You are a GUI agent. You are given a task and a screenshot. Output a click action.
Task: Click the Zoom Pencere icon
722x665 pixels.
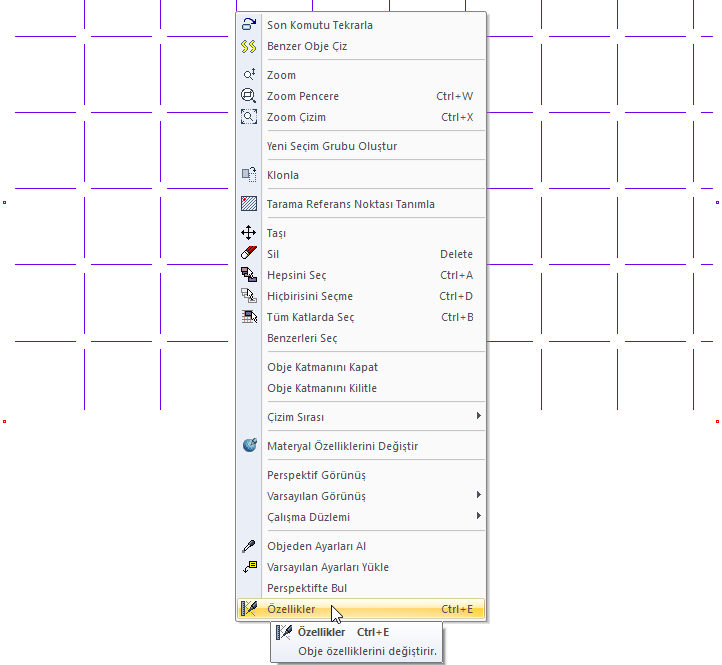249,96
